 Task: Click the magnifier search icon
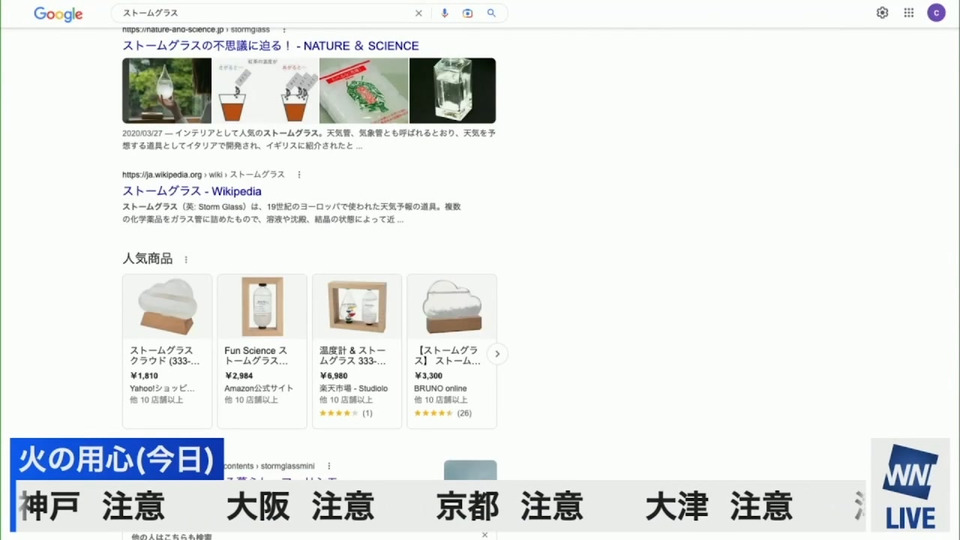tap(491, 13)
